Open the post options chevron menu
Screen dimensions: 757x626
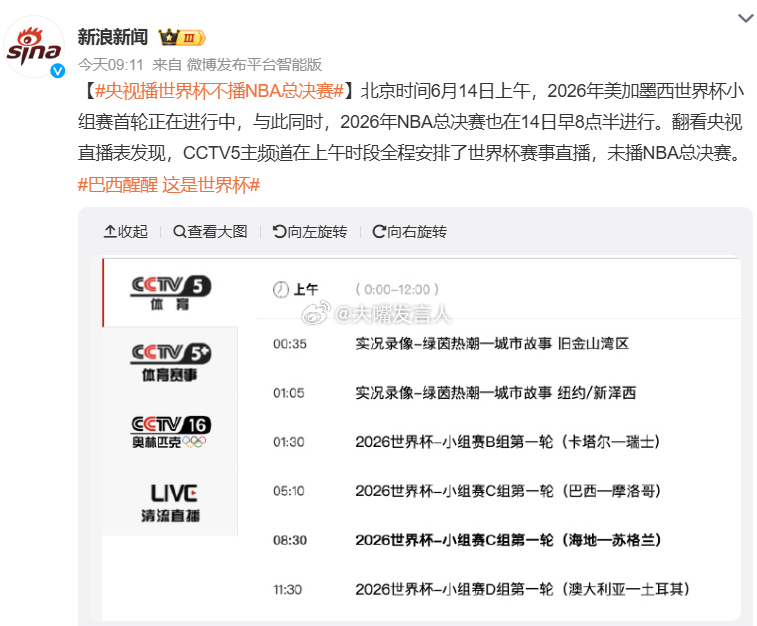[x=745, y=18]
